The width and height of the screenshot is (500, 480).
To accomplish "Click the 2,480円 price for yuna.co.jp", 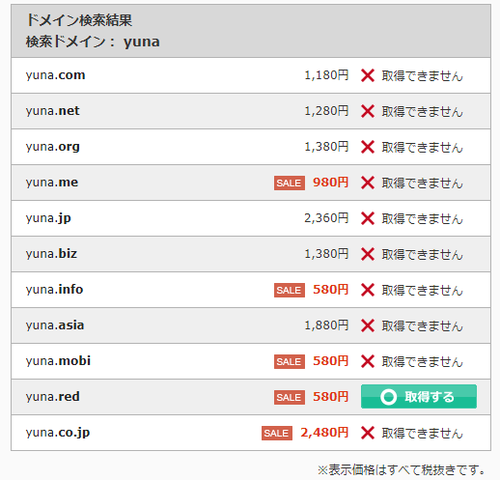I will click(x=324, y=433).
